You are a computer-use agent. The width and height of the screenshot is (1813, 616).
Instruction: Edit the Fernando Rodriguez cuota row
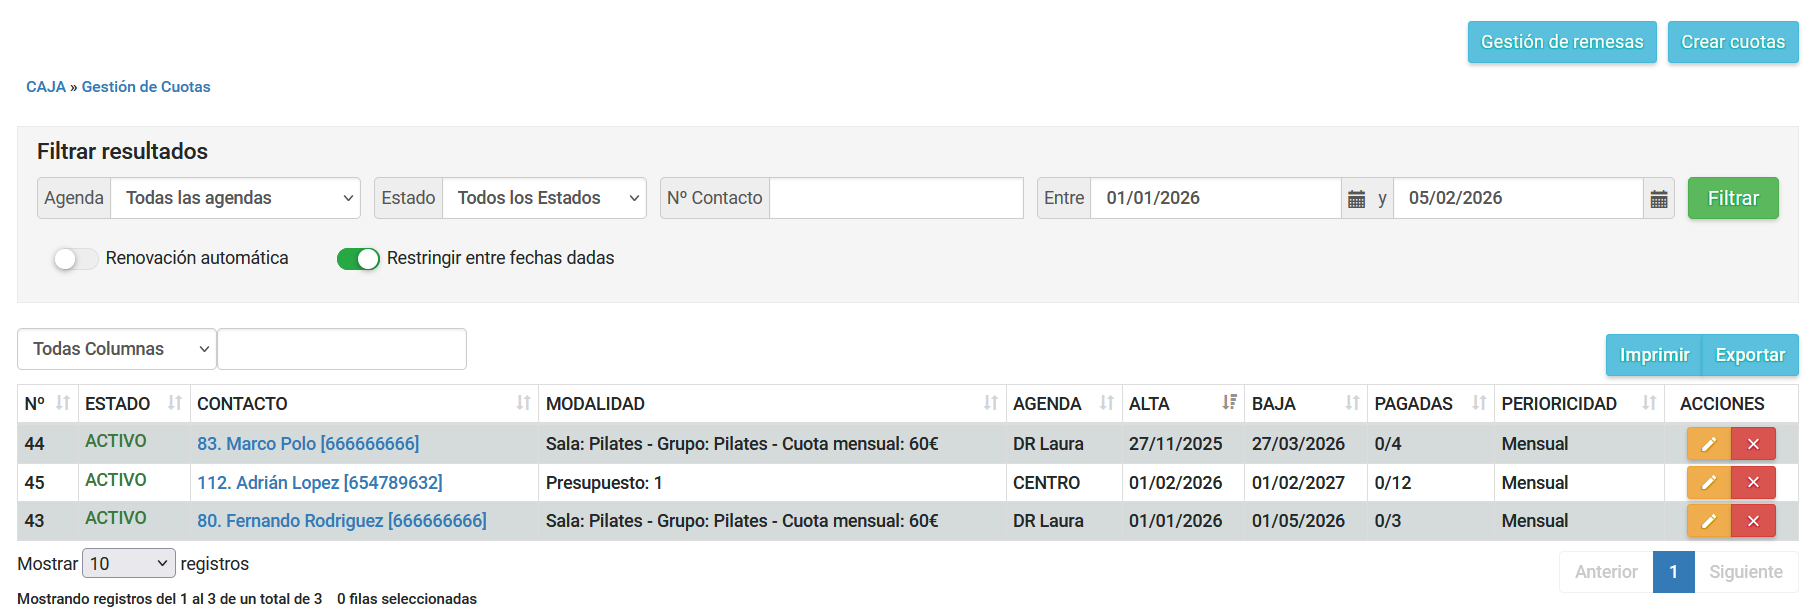point(1708,521)
